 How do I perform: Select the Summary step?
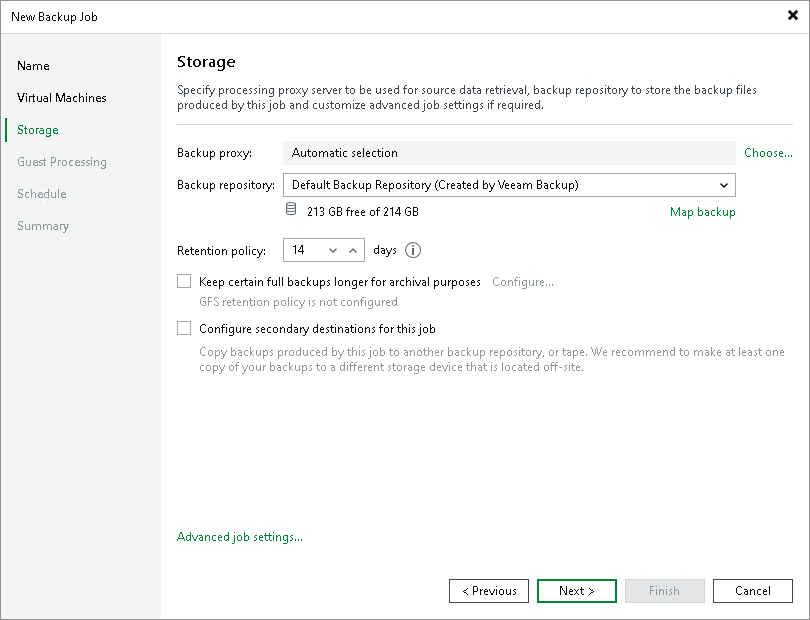[x=43, y=226]
